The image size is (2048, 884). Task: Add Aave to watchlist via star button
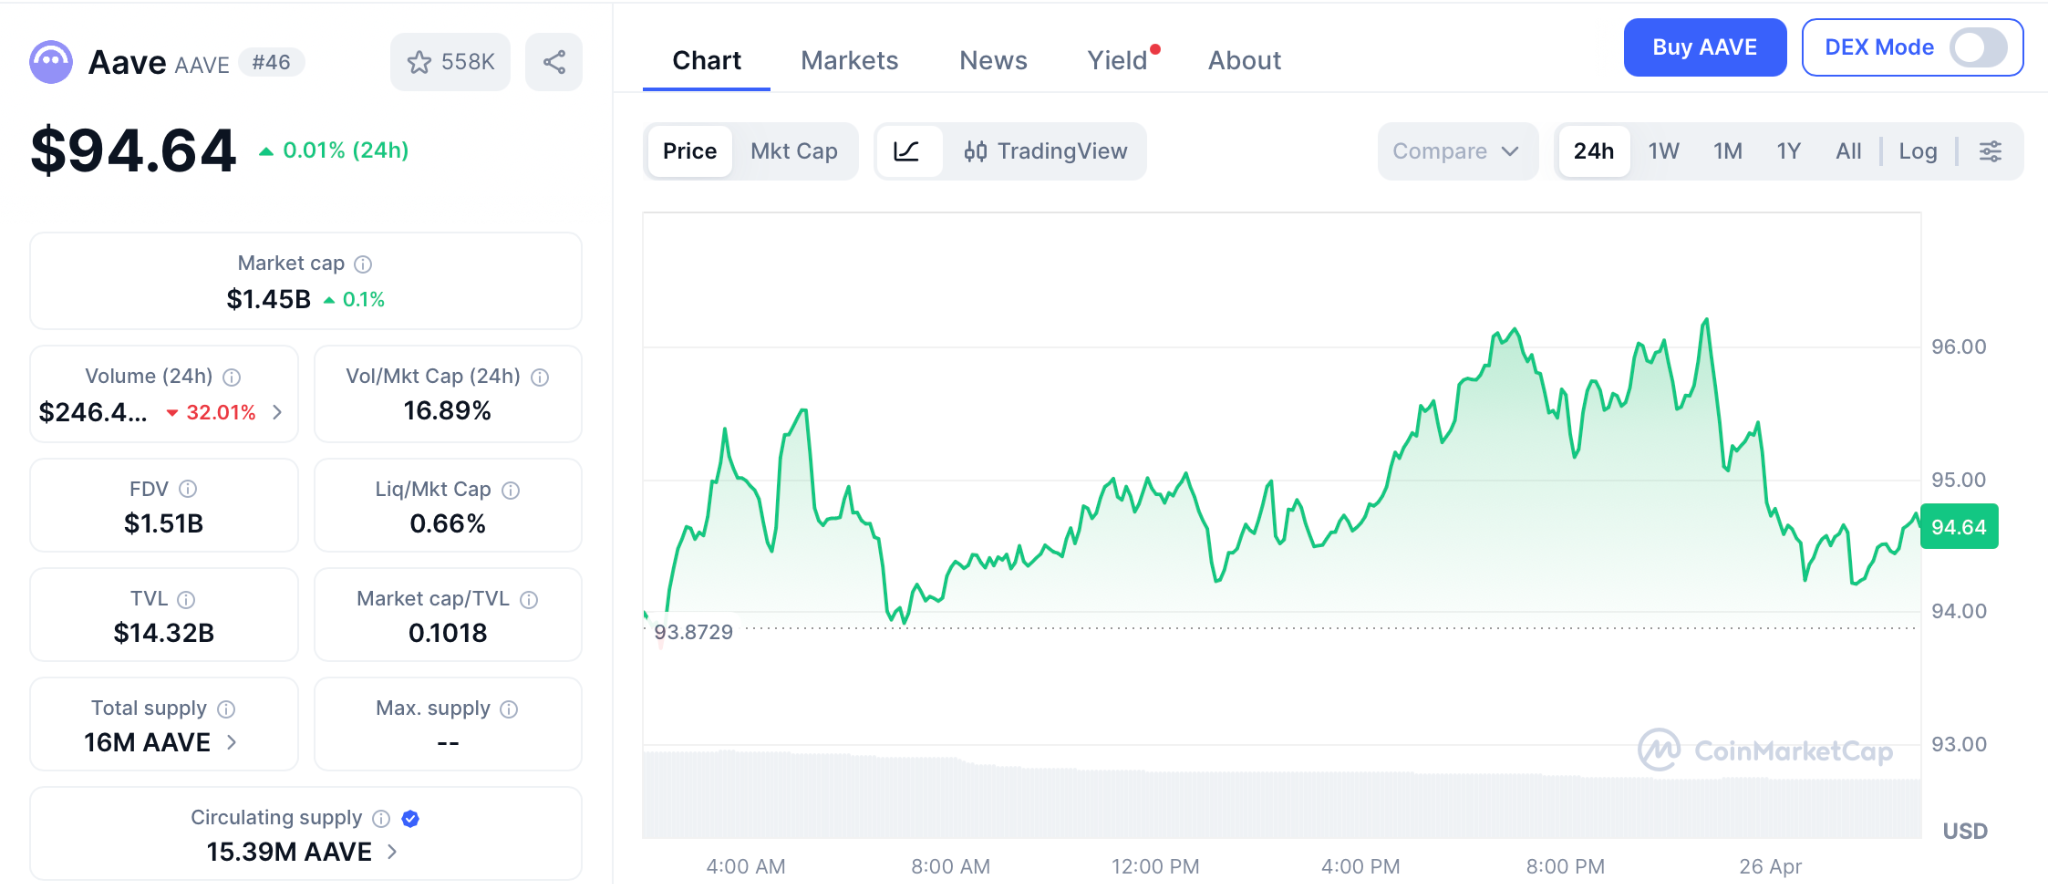450,62
